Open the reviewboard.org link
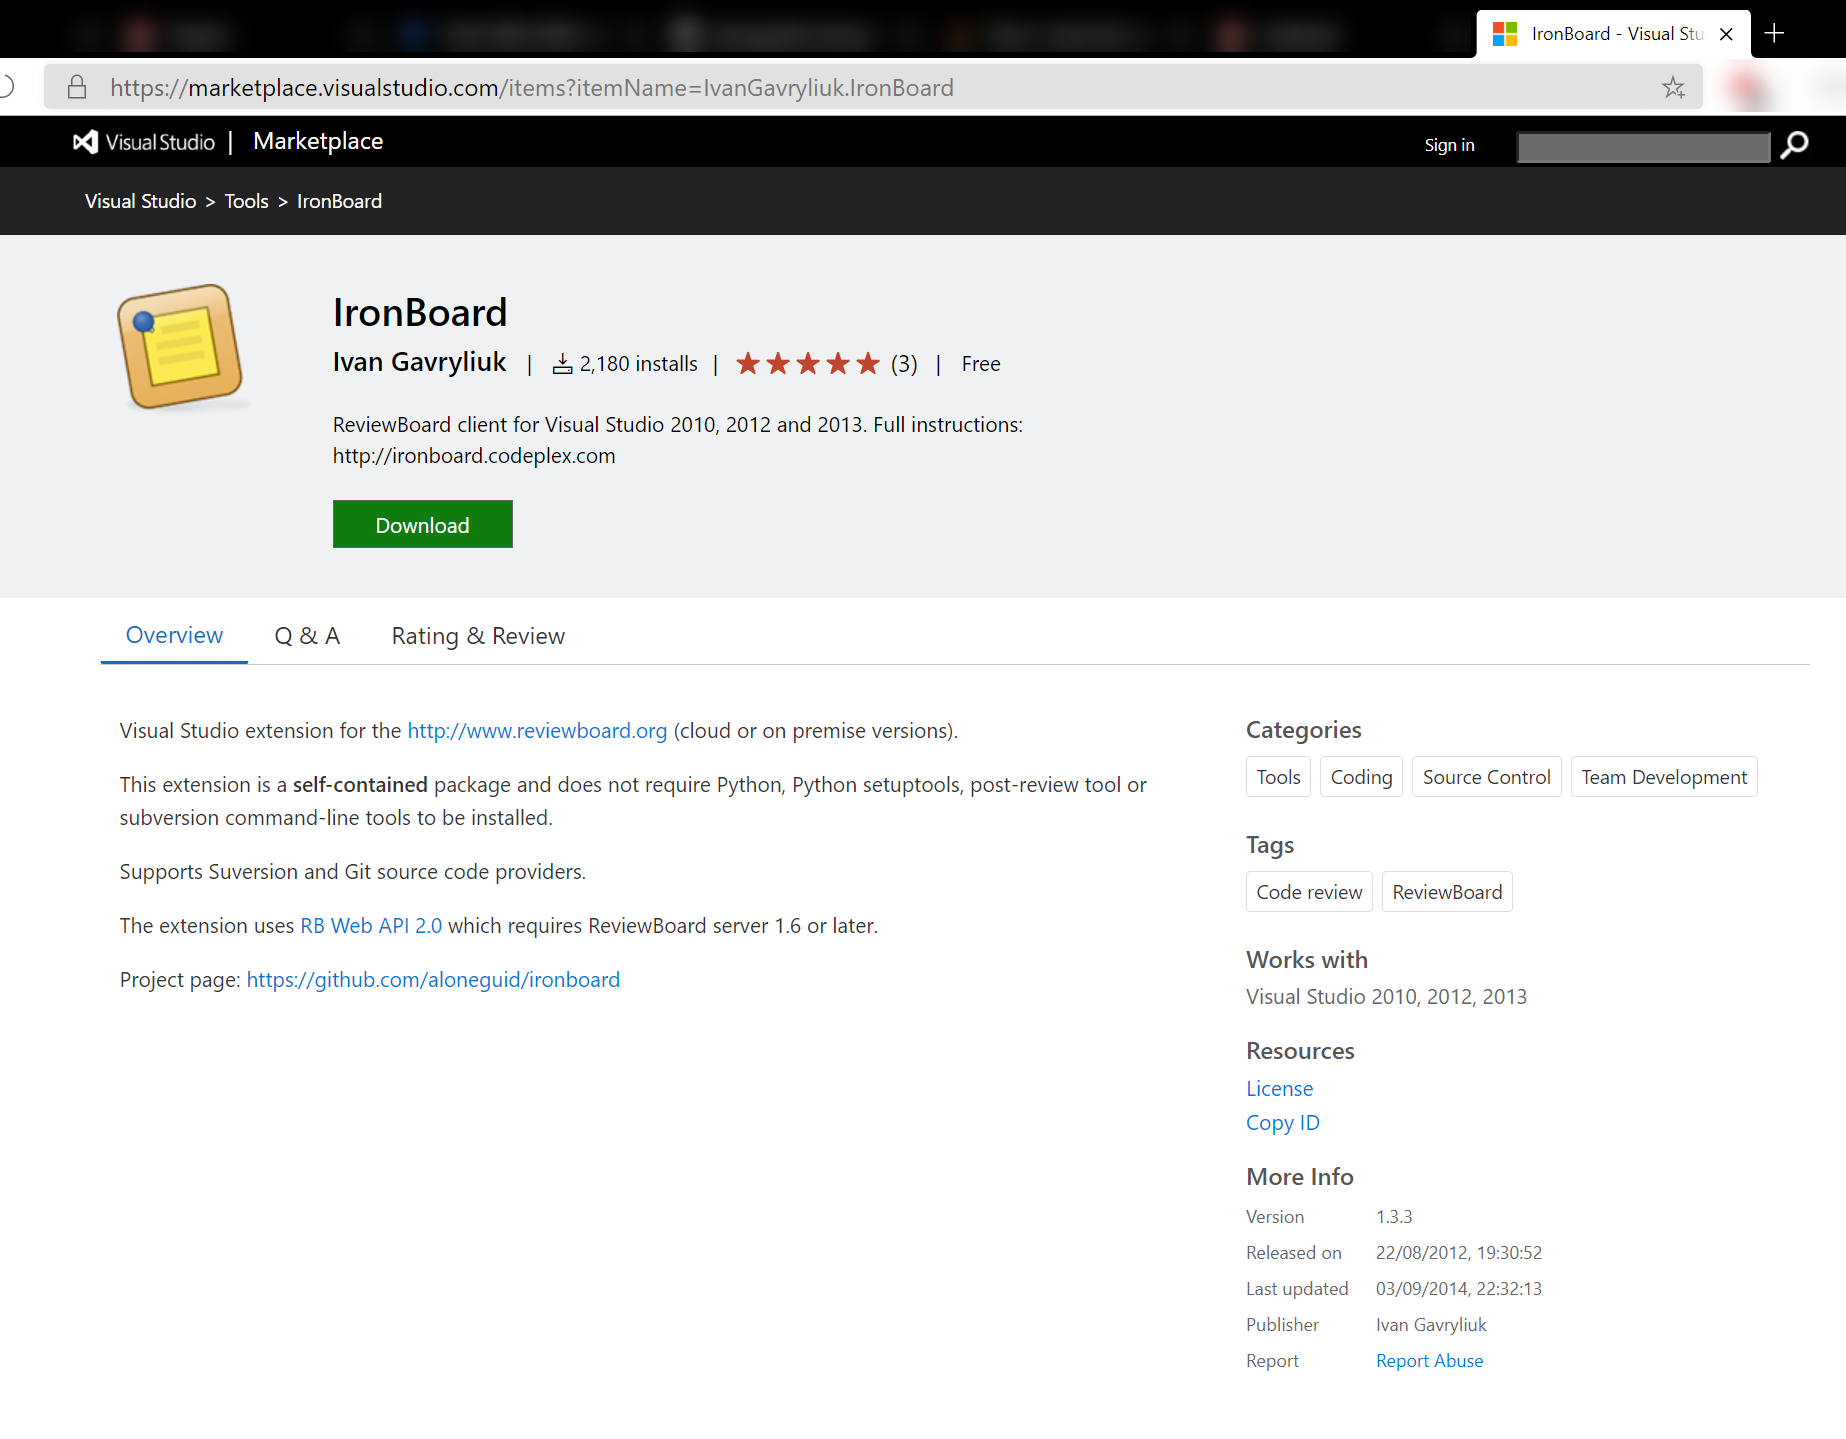The width and height of the screenshot is (1846, 1439). pyautogui.click(x=537, y=731)
